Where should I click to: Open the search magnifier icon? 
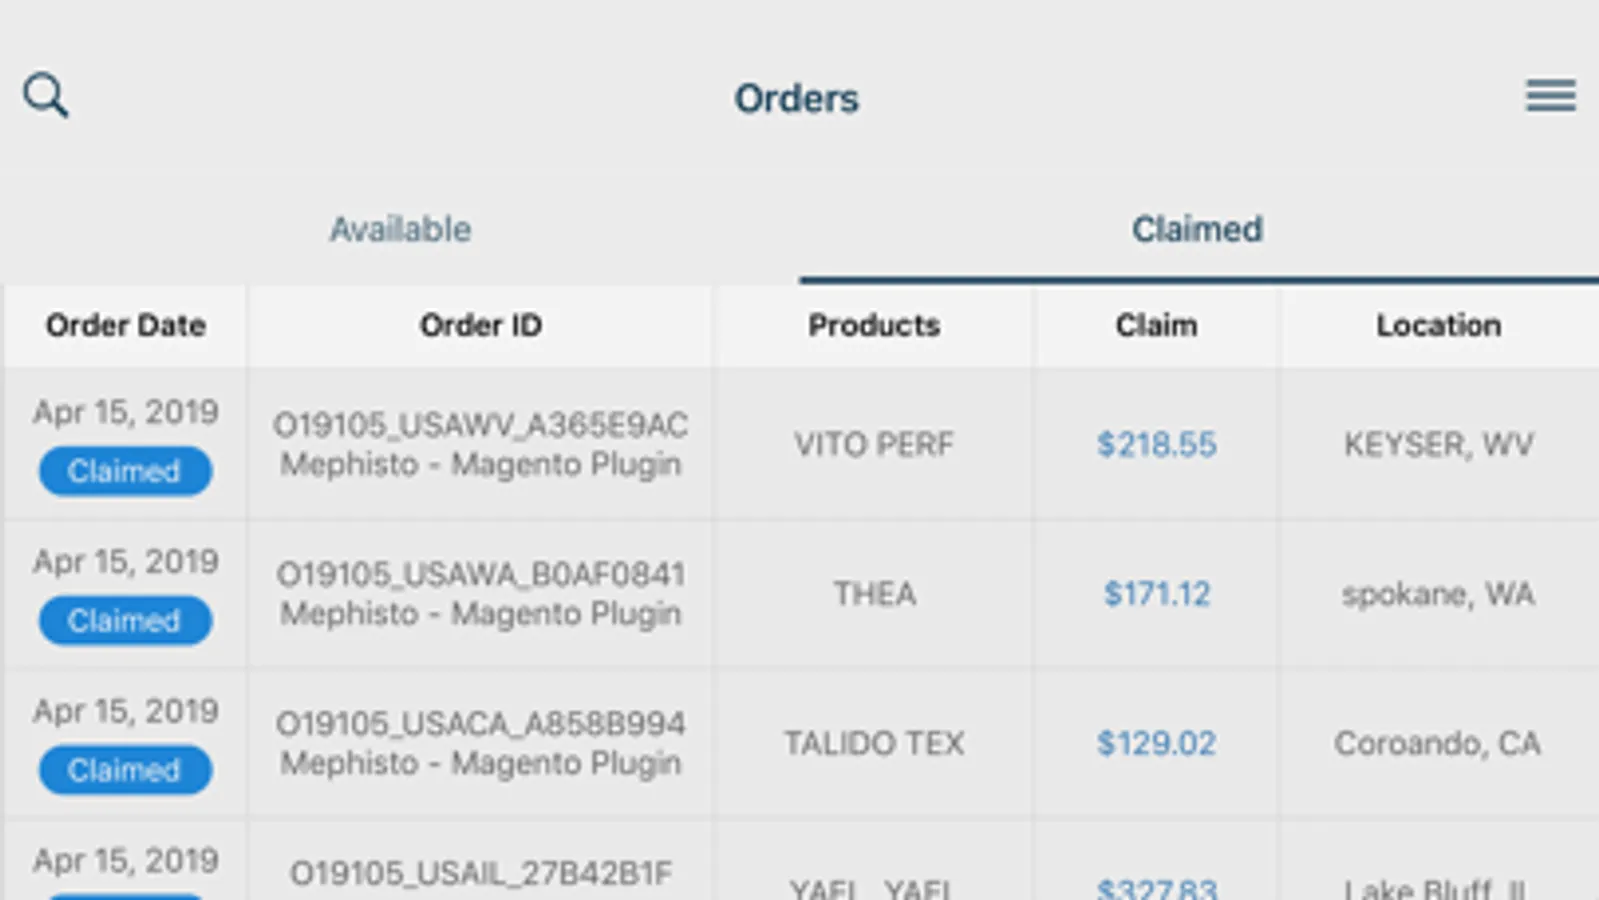coord(46,96)
